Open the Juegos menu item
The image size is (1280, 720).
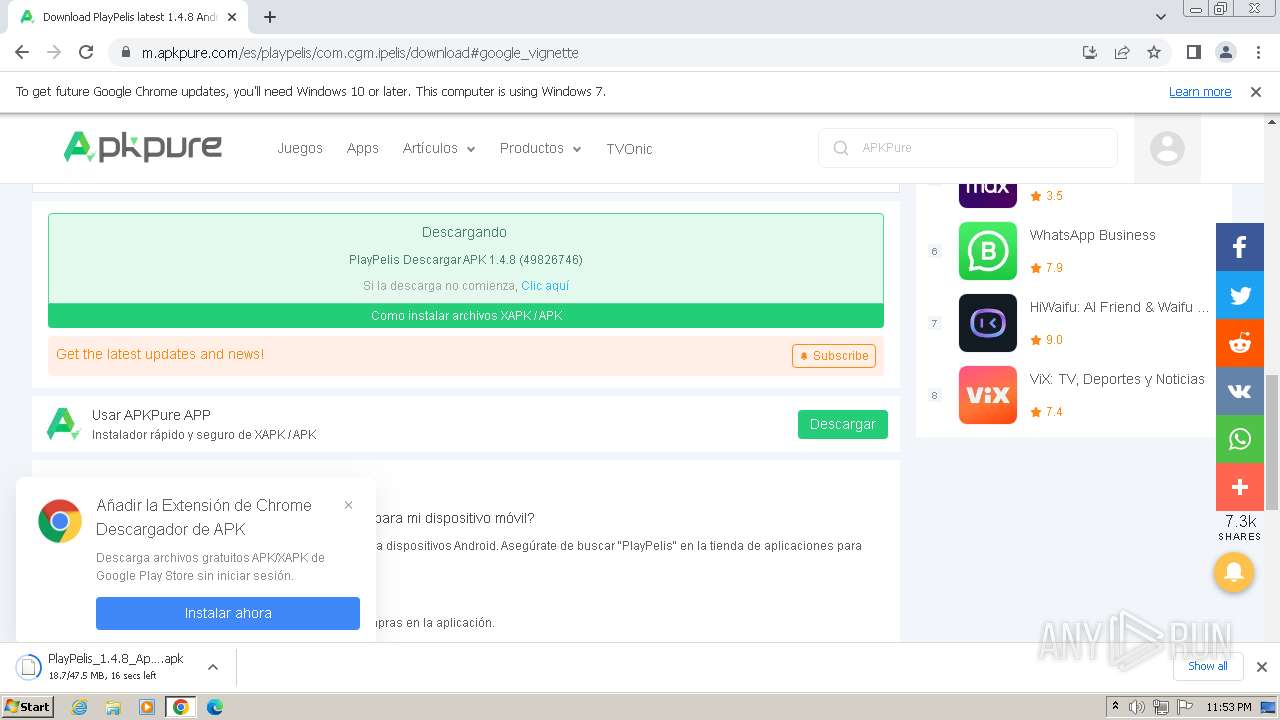pyautogui.click(x=300, y=148)
